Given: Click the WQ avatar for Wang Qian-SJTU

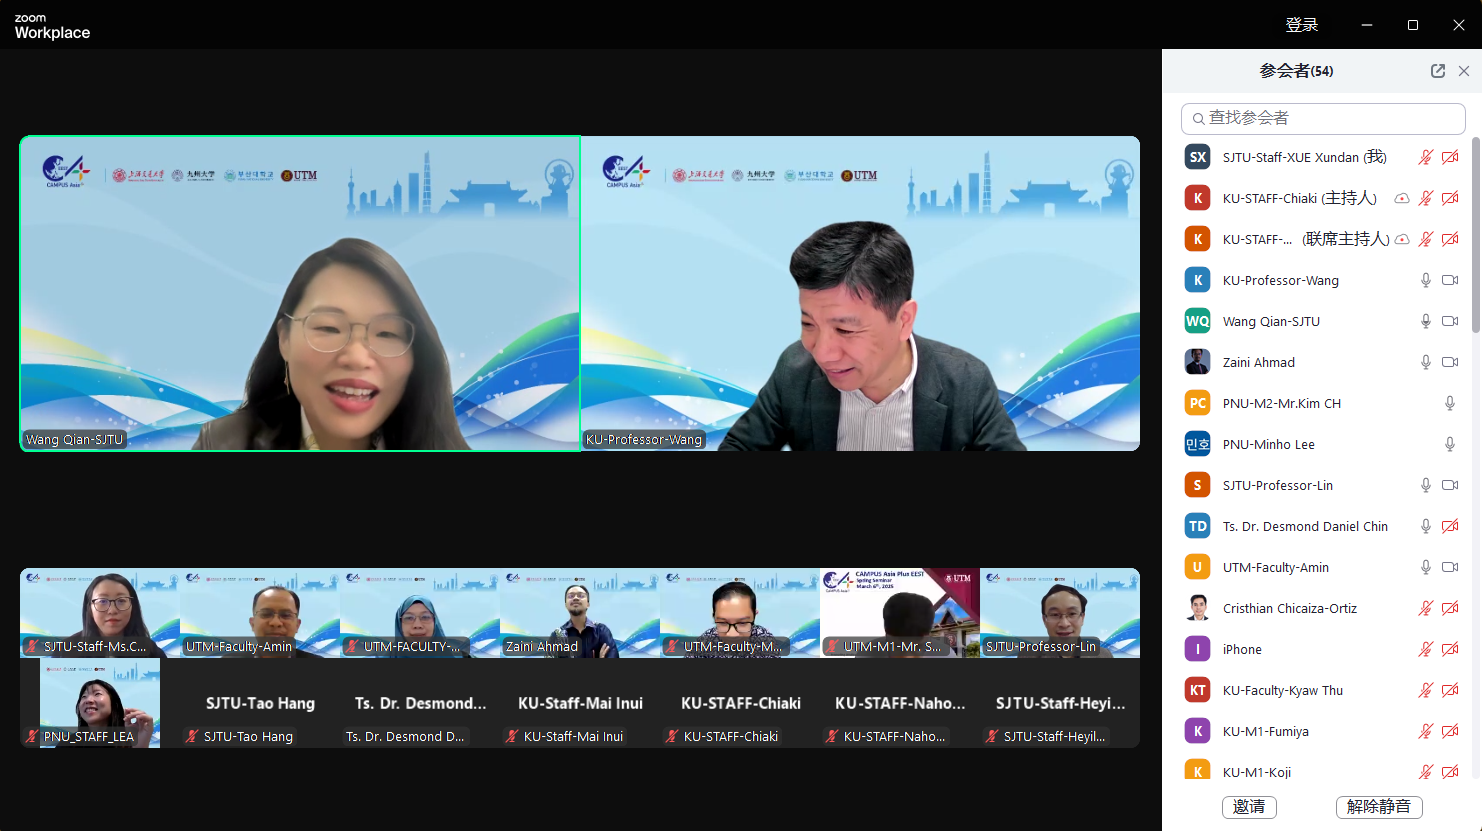Looking at the screenshot, I should [x=1197, y=322].
